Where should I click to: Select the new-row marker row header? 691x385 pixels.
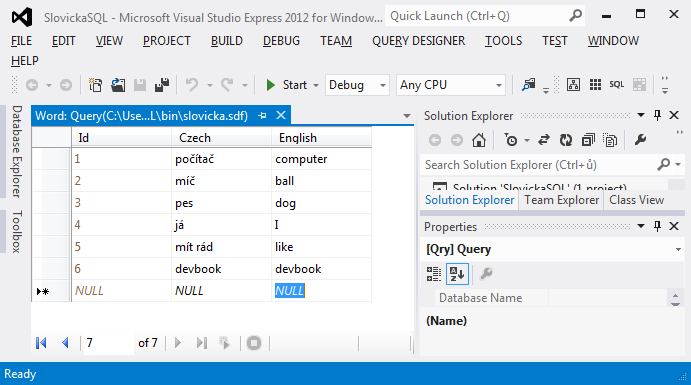pos(52,291)
